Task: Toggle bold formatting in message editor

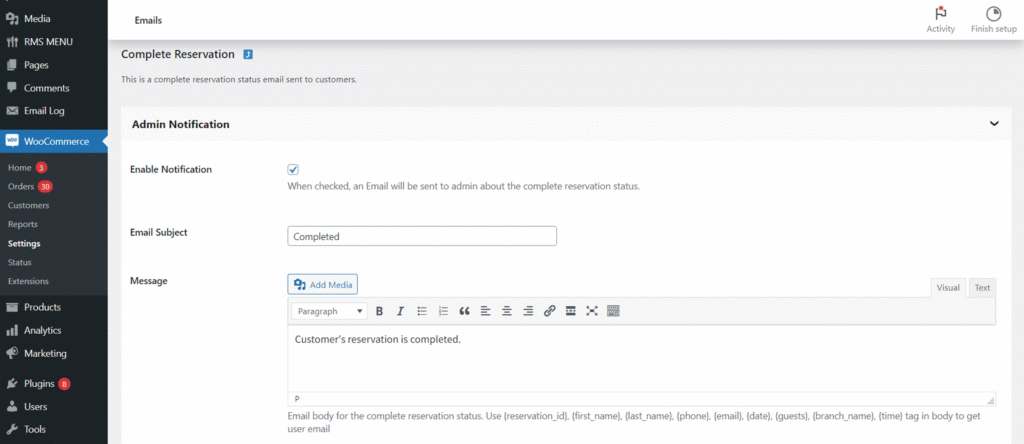Action: [x=379, y=311]
